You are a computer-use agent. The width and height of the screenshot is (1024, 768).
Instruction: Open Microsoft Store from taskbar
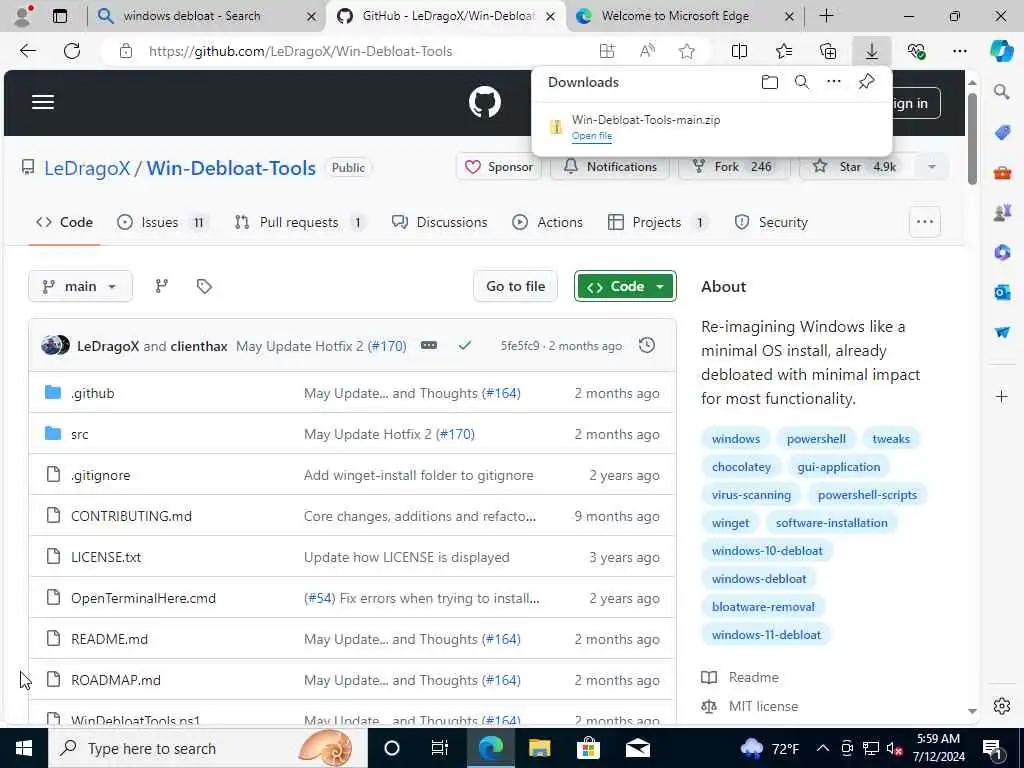point(588,748)
